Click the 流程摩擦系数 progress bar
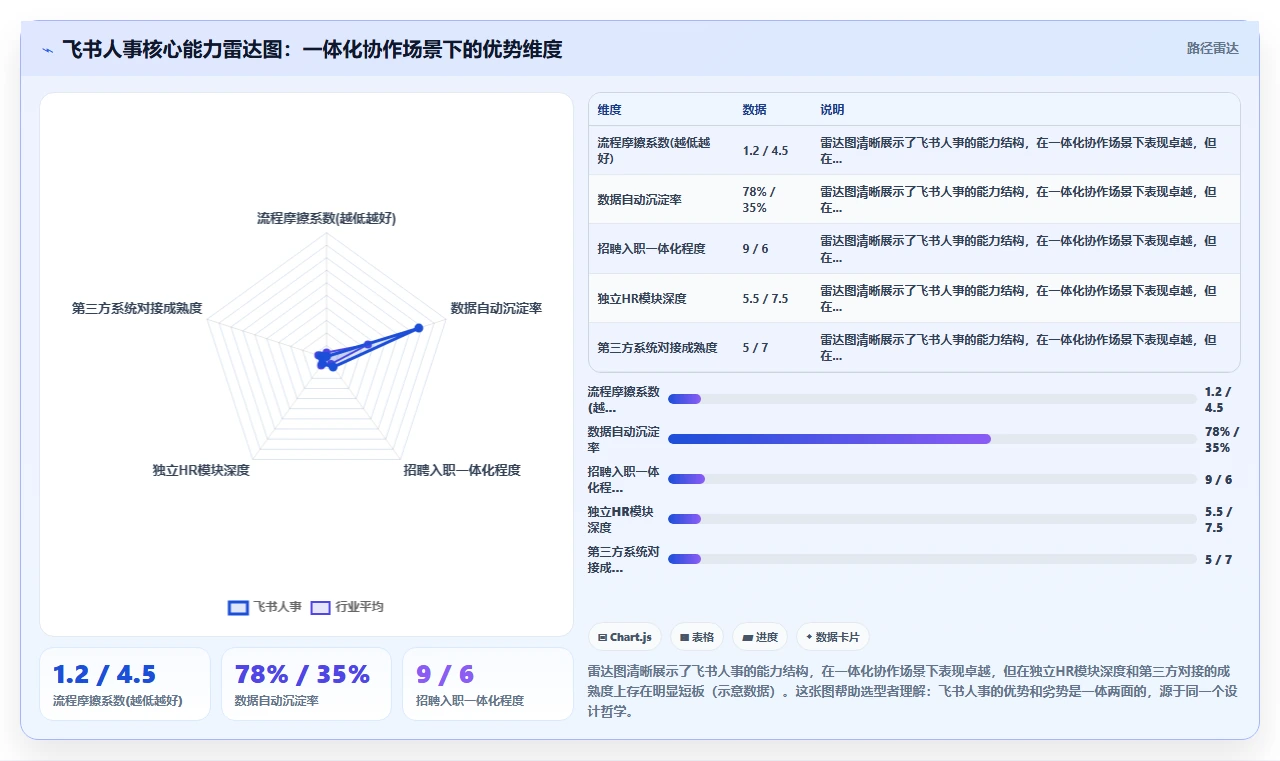1280x761 pixels. [x=932, y=399]
